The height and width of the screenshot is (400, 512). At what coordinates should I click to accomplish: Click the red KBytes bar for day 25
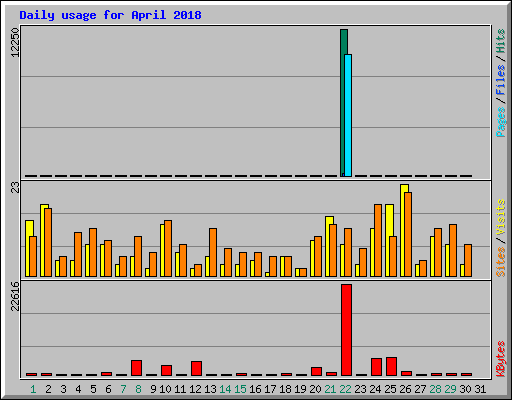coord(391,366)
